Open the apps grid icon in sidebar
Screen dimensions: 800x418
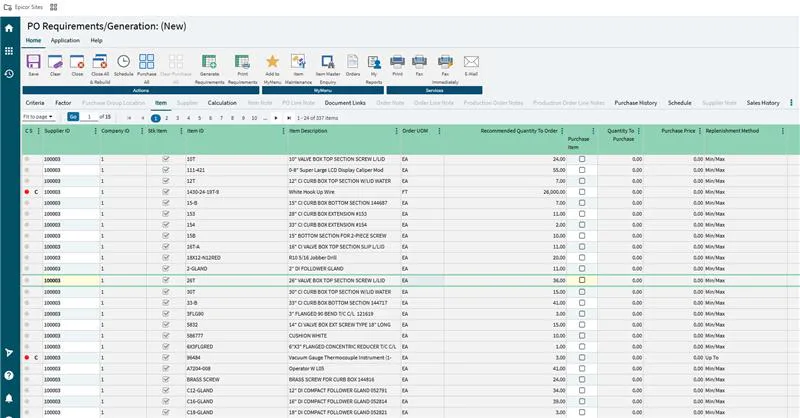click(x=9, y=51)
